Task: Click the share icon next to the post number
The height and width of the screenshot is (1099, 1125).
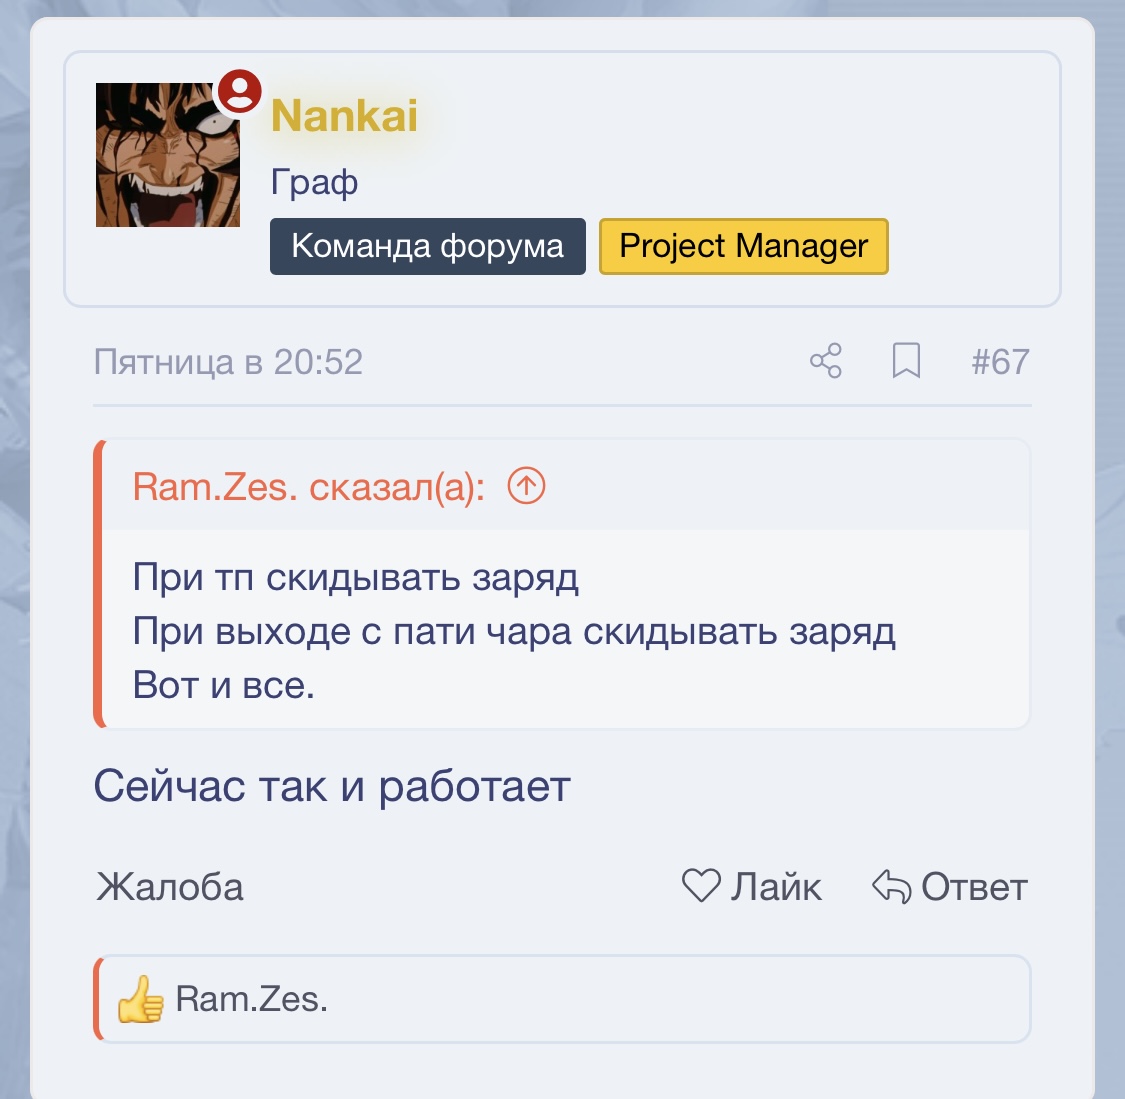Action: [x=826, y=360]
